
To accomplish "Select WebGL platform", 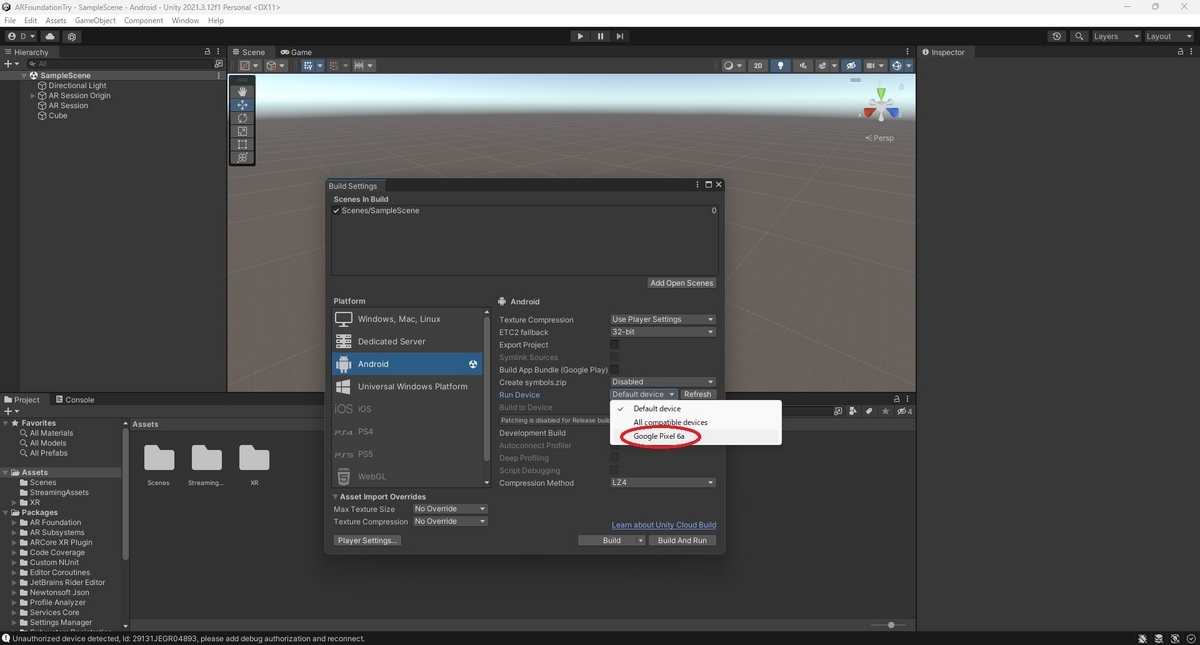I will click(408, 476).
